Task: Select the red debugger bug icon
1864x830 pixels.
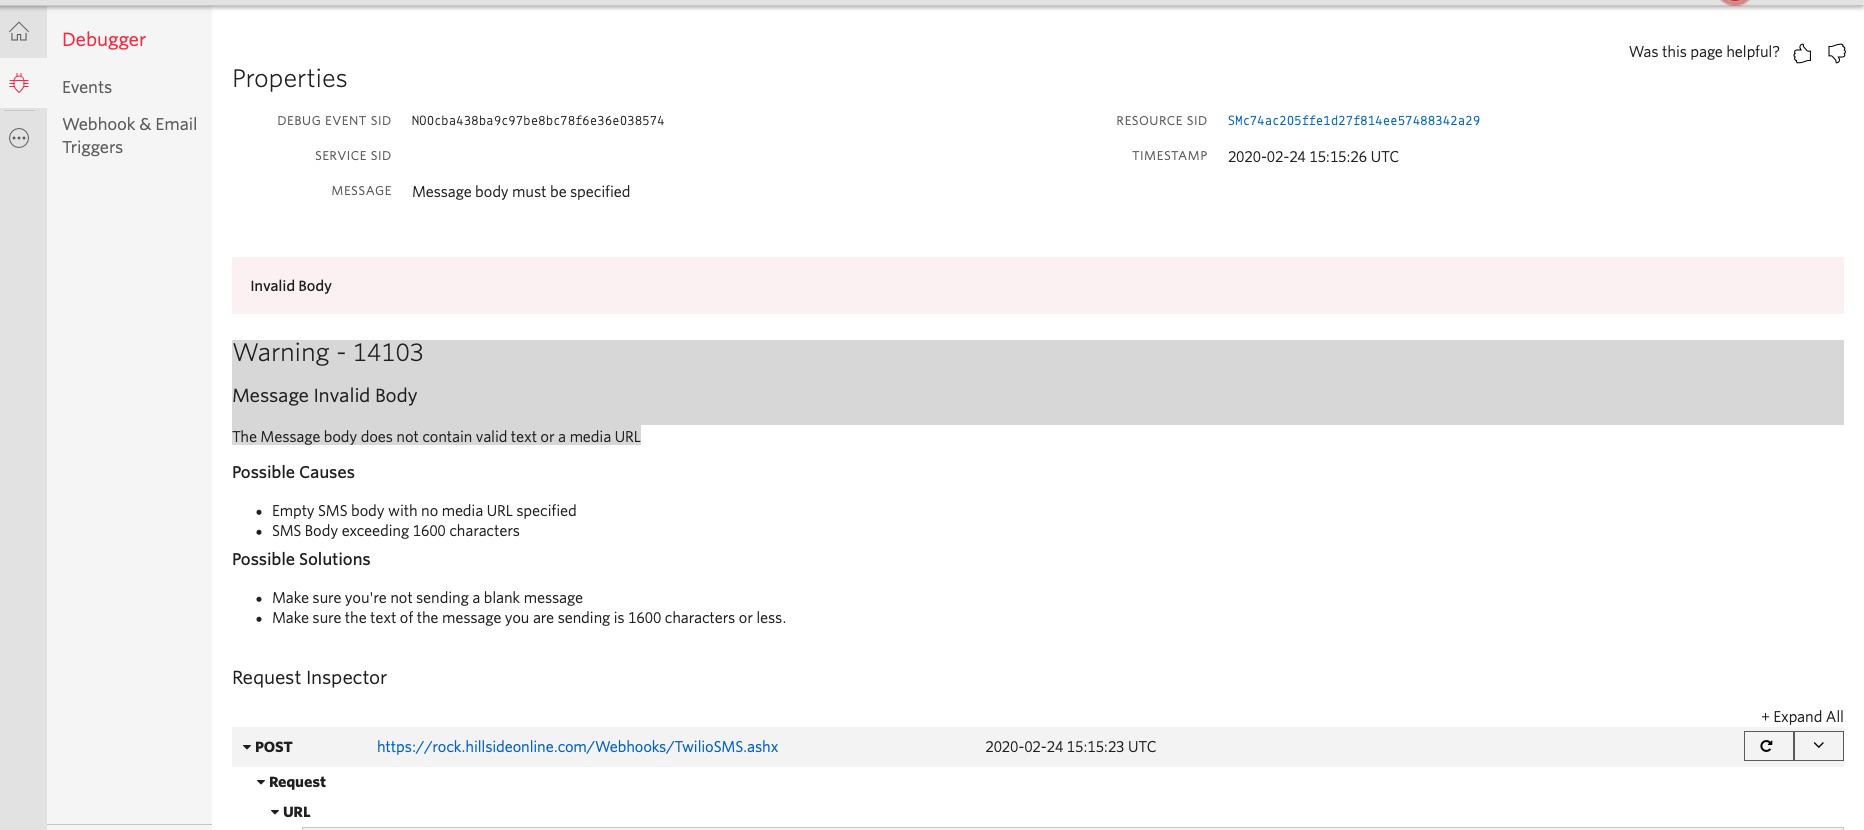Action: click(x=19, y=83)
